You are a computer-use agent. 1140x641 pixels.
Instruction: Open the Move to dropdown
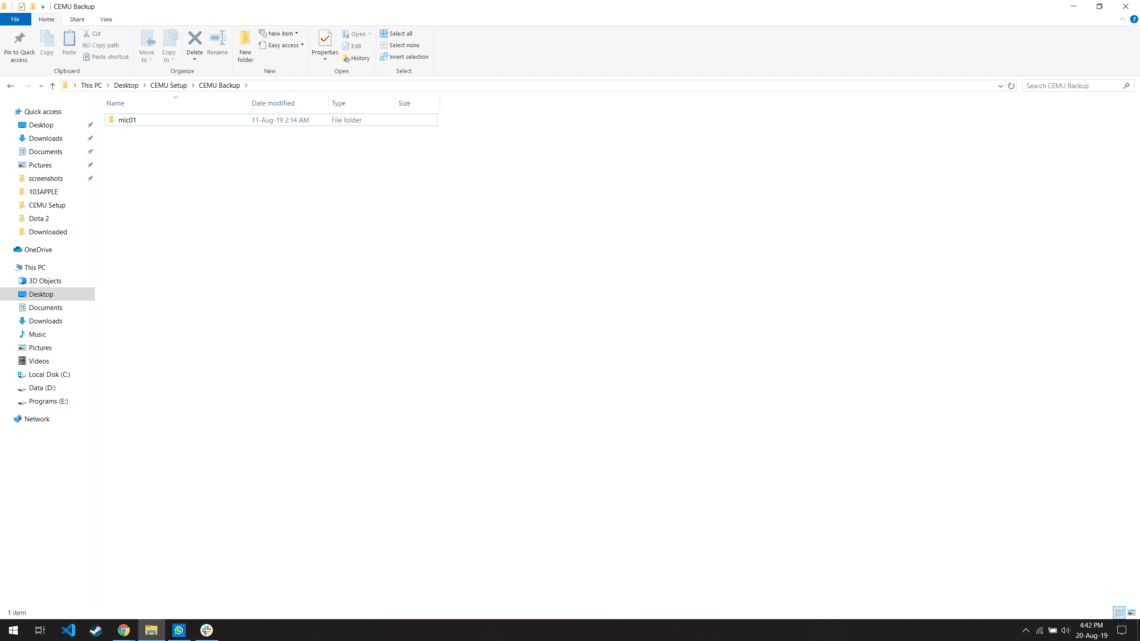[x=147, y=44]
